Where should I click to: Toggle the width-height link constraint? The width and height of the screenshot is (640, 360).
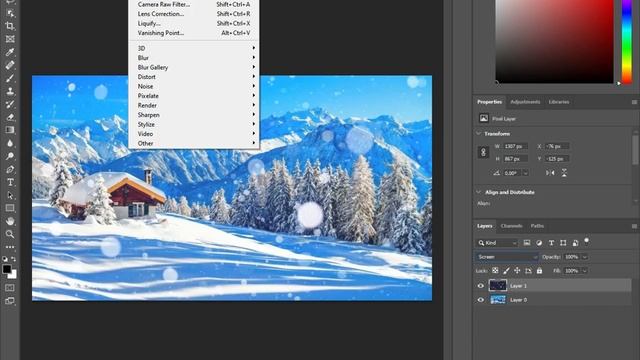click(x=483, y=152)
